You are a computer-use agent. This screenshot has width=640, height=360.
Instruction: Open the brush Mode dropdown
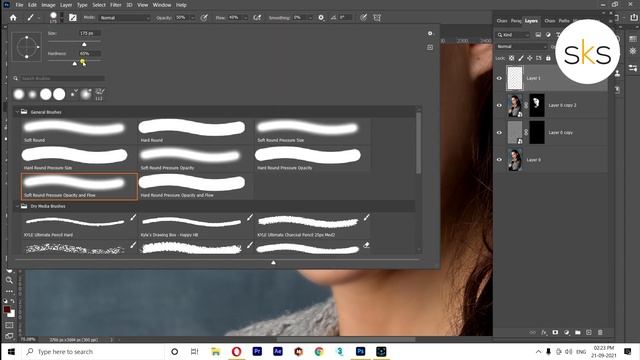tap(124, 18)
